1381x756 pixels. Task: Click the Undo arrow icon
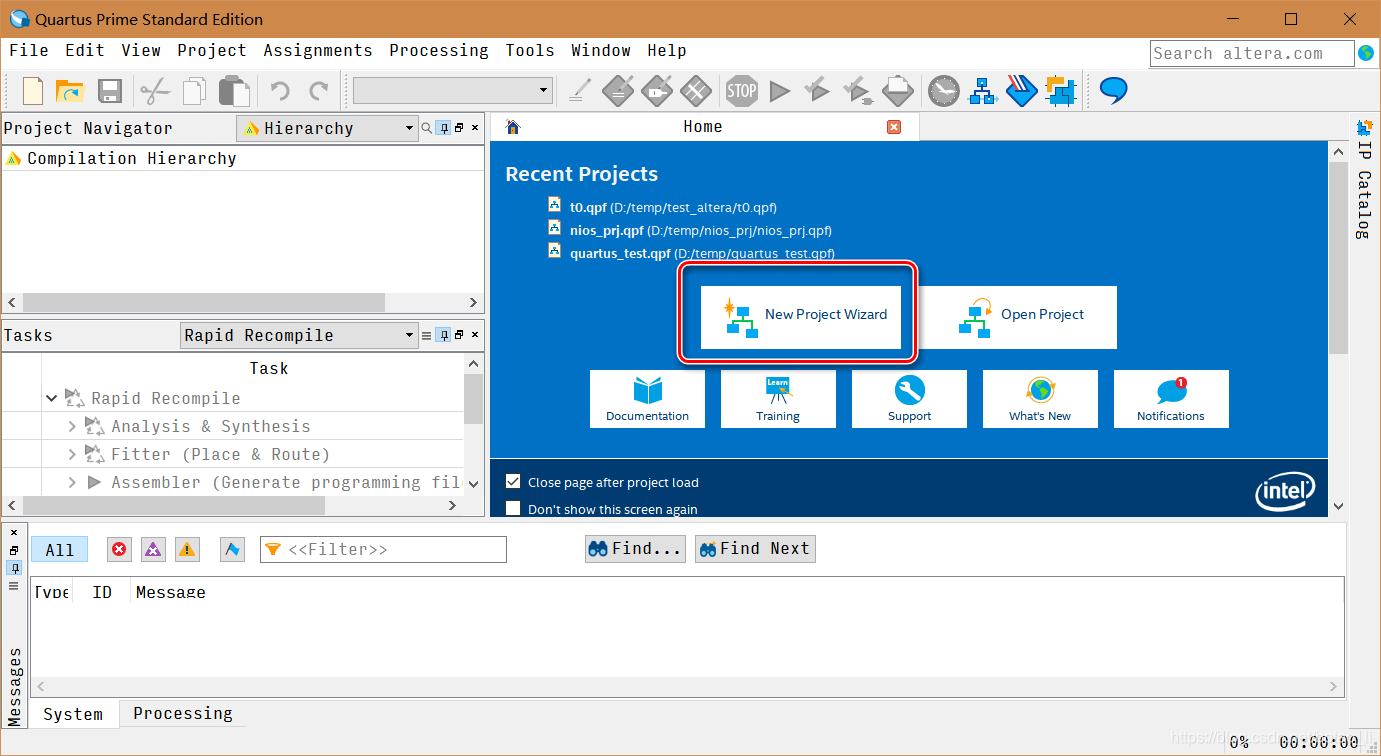point(280,92)
